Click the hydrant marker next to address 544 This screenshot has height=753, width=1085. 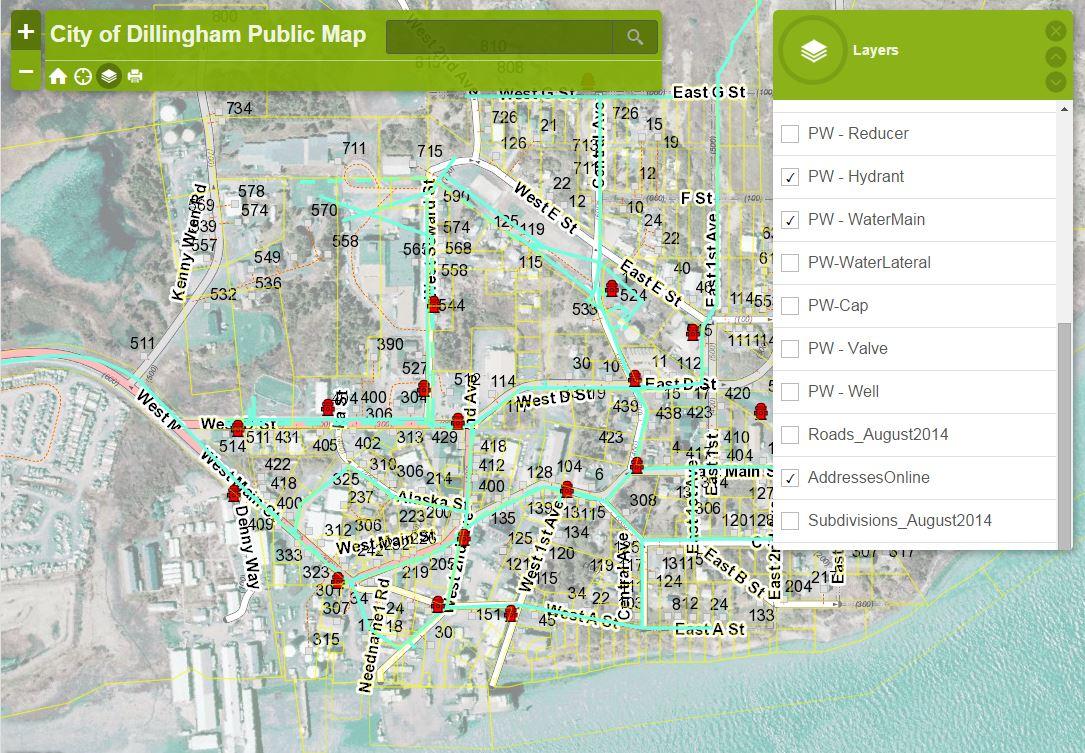point(434,304)
